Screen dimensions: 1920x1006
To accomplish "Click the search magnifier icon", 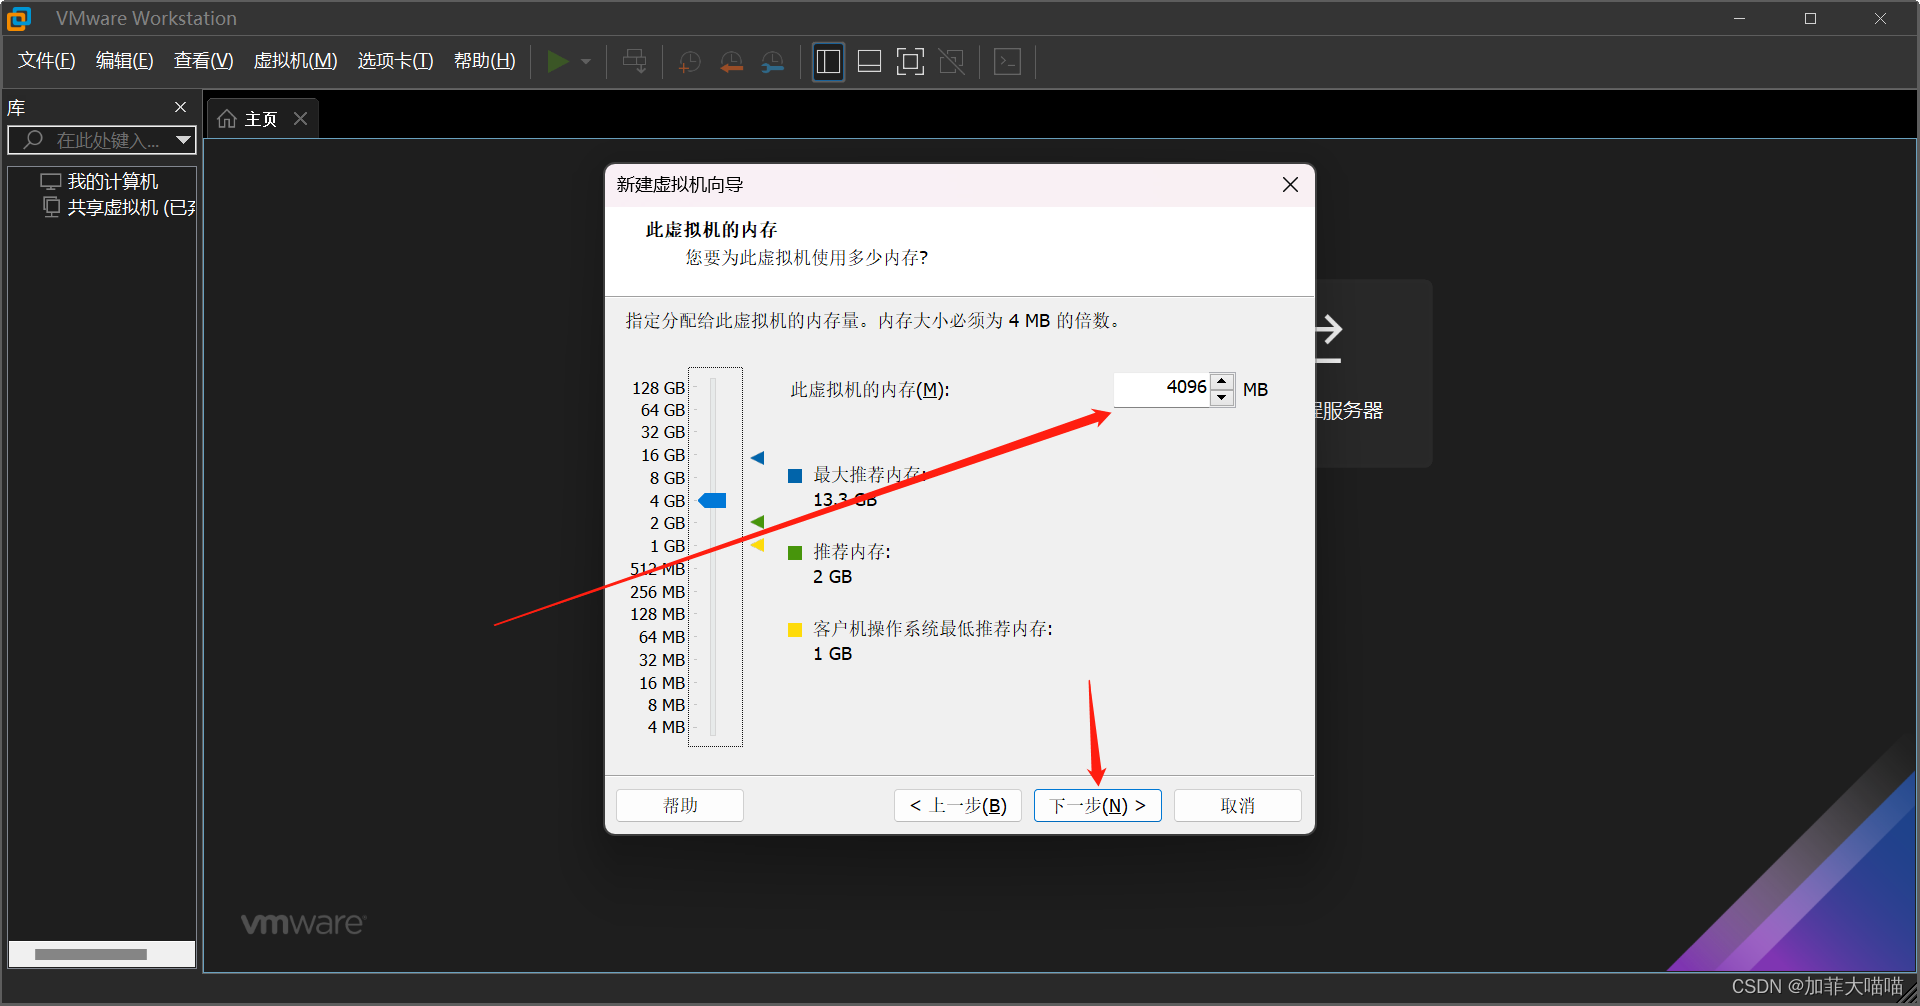I will pos(33,140).
